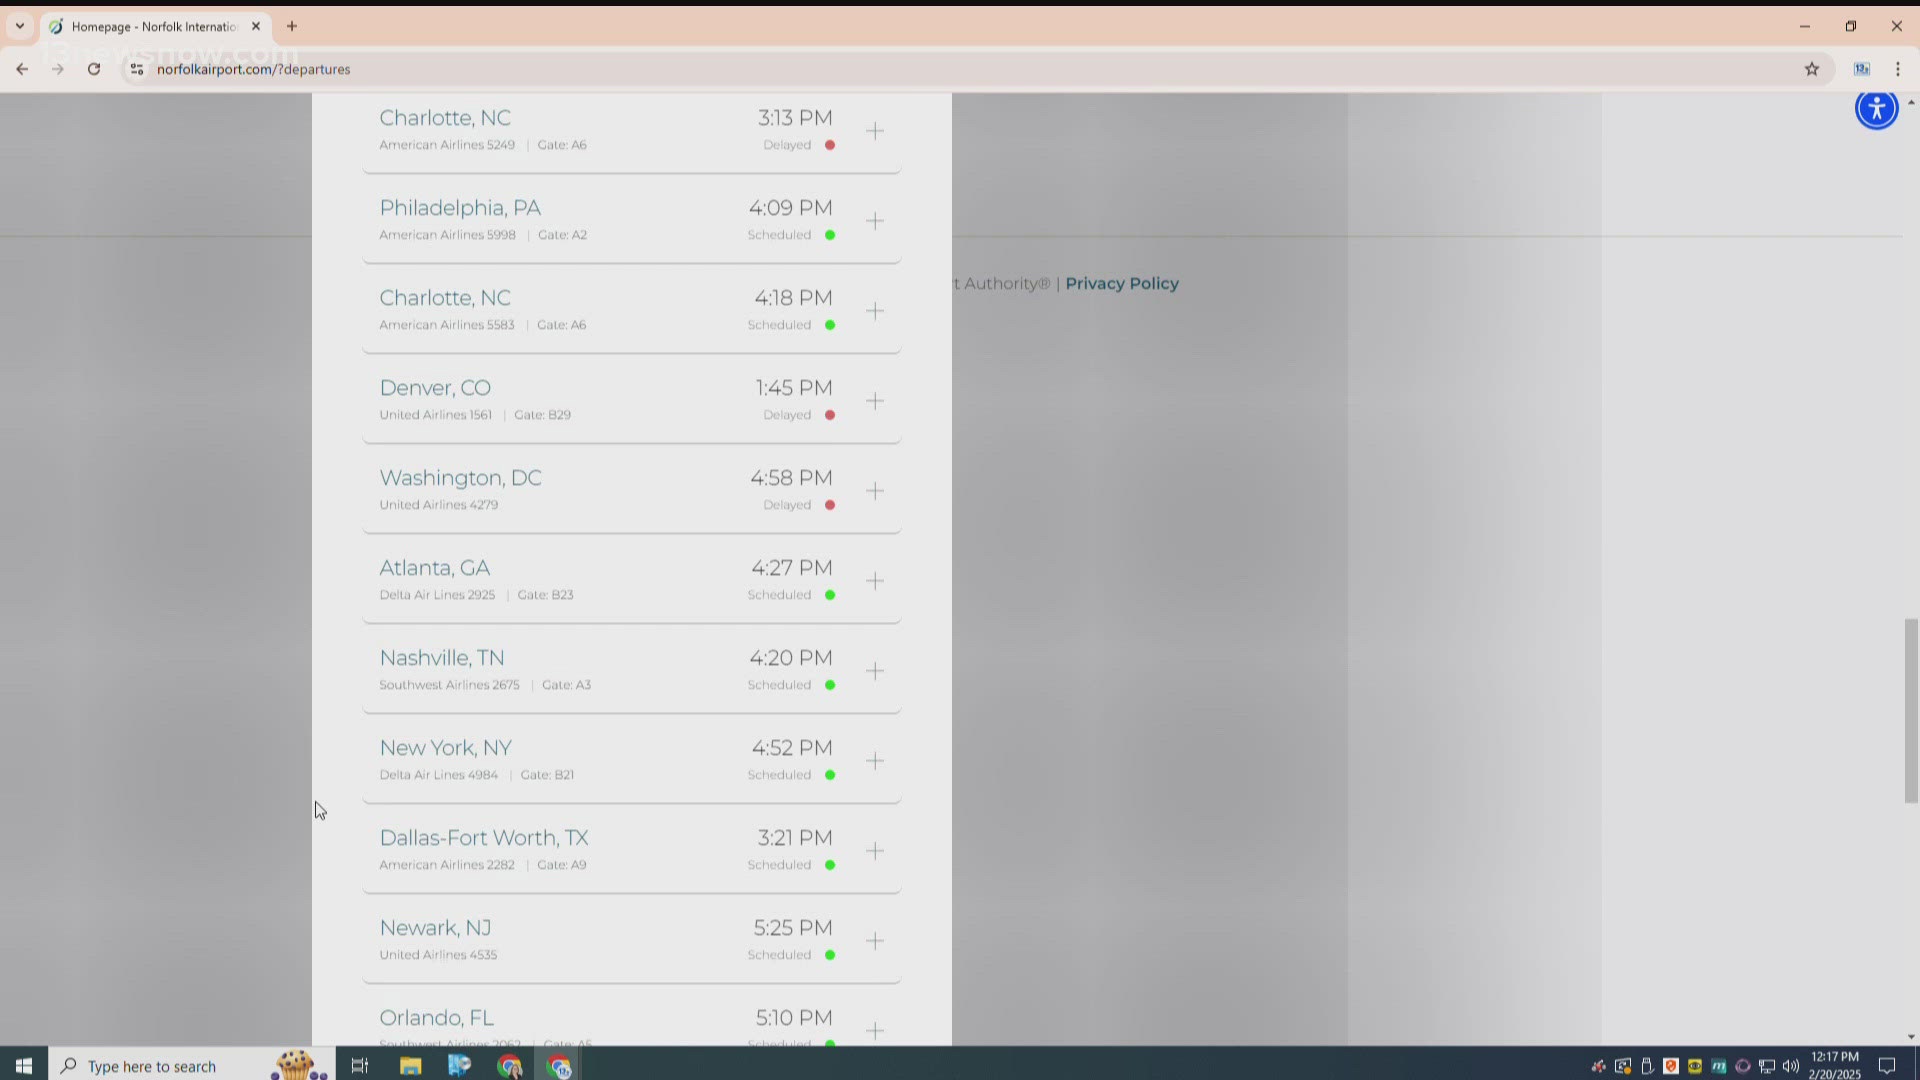Click the browser extension icon beside bookmark star

(x=1861, y=69)
